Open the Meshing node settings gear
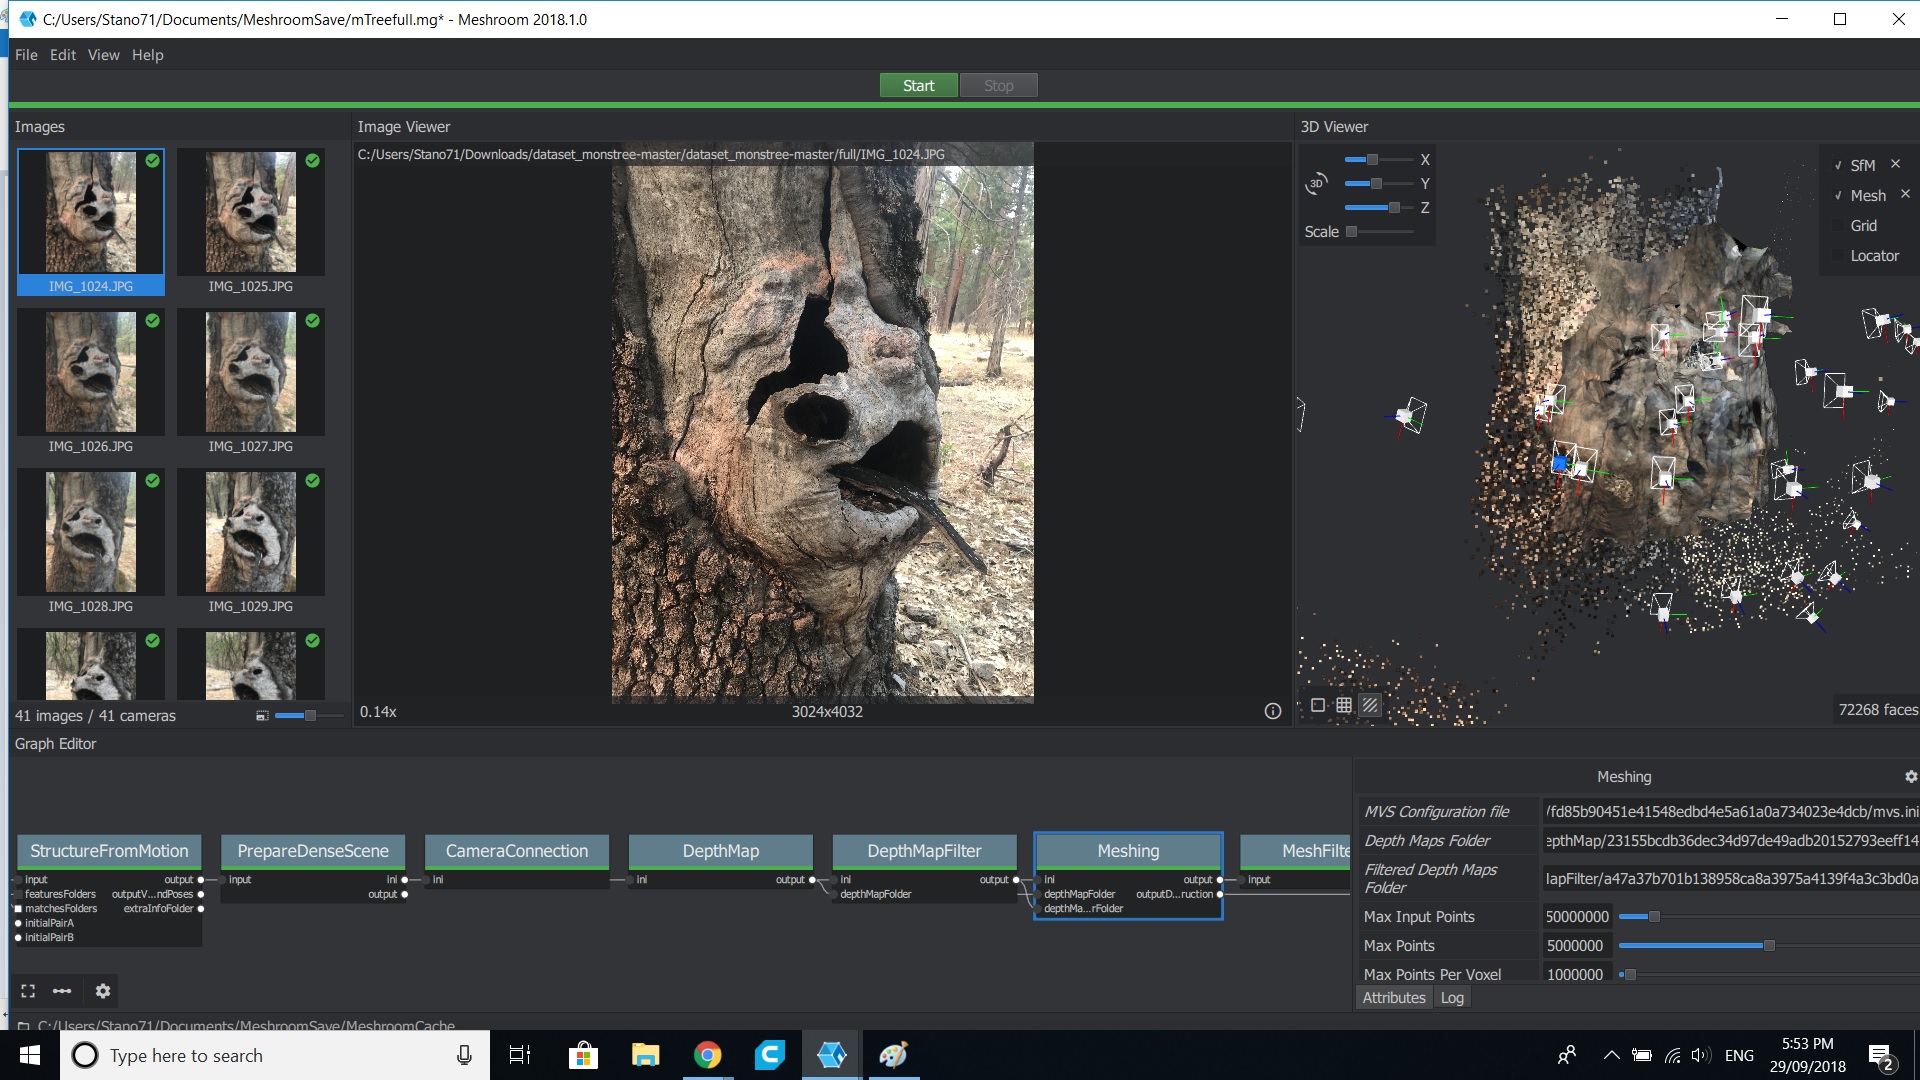 coord(1911,776)
